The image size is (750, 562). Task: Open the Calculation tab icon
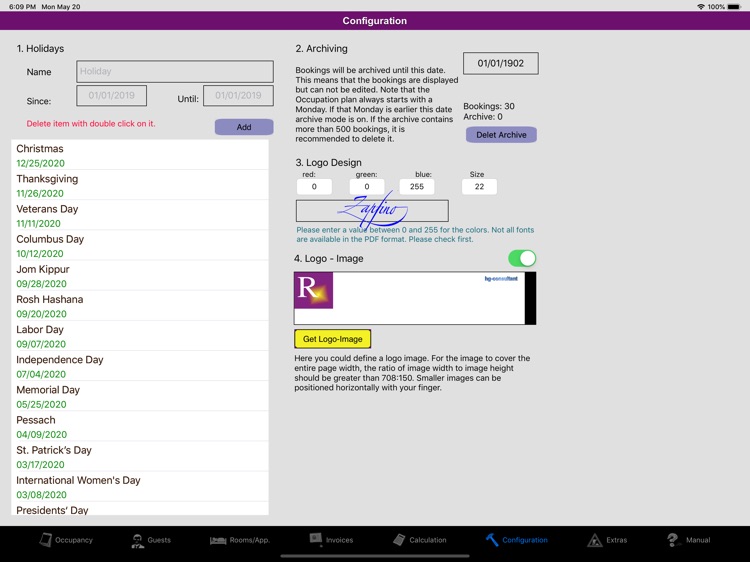point(399,540)
